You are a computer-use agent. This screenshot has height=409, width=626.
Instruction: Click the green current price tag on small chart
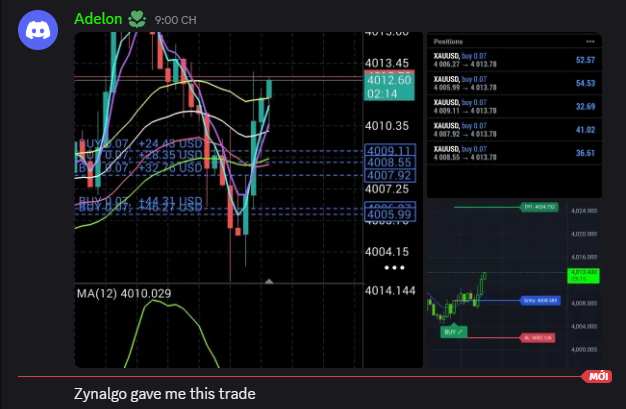[583, 276]
